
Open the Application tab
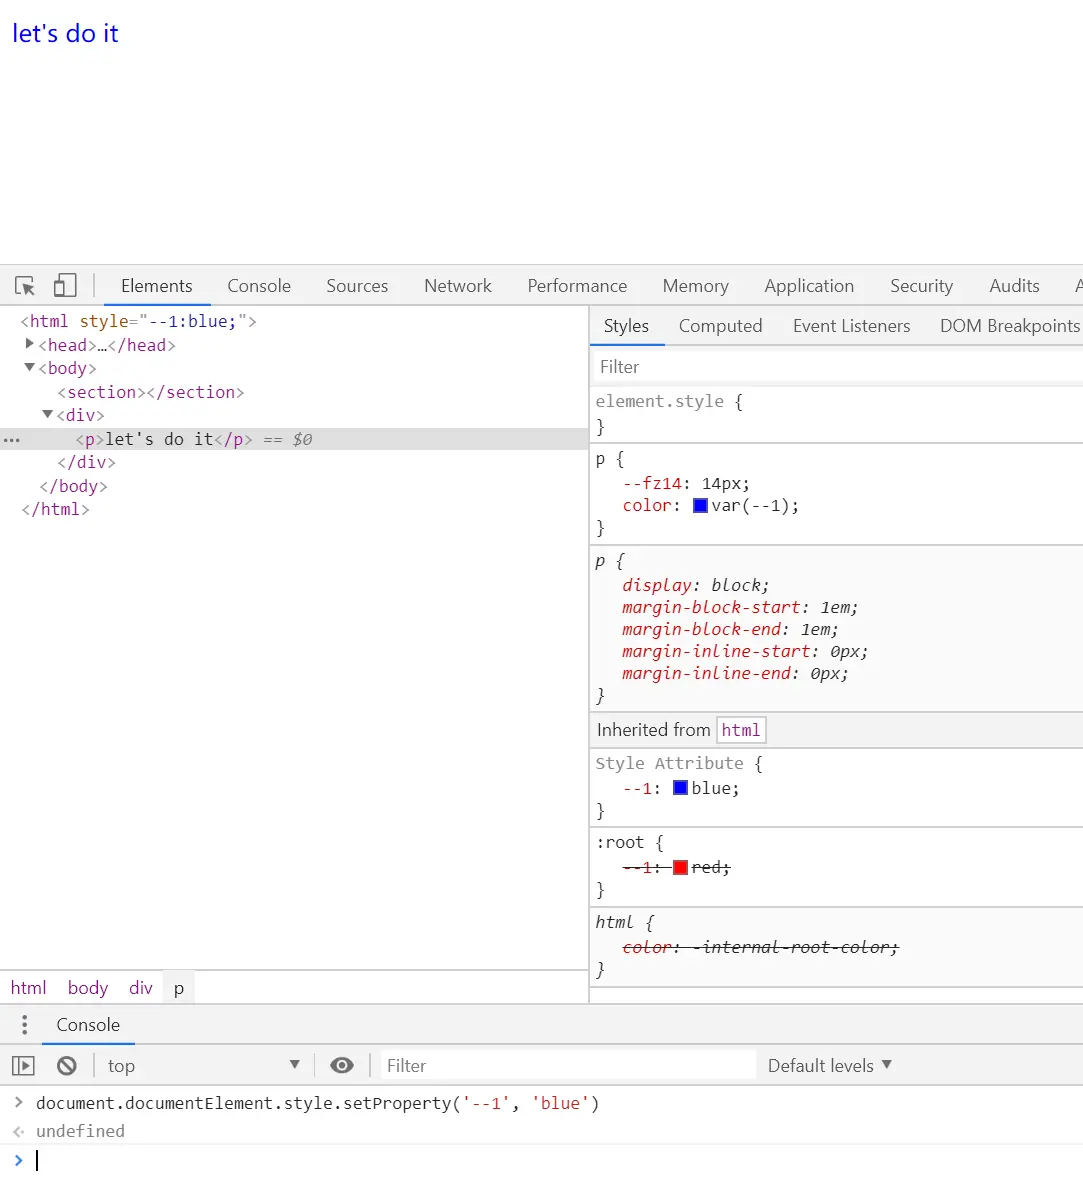coord(809,286)
